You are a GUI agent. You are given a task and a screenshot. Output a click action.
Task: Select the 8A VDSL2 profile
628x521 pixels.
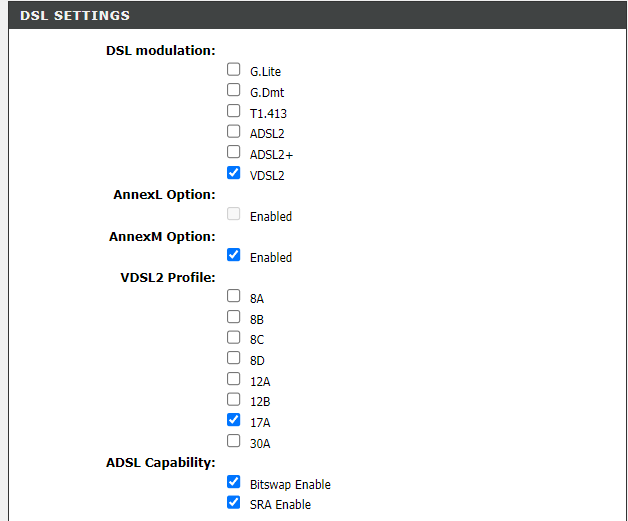pyautogui.click(x=234, y=296)
